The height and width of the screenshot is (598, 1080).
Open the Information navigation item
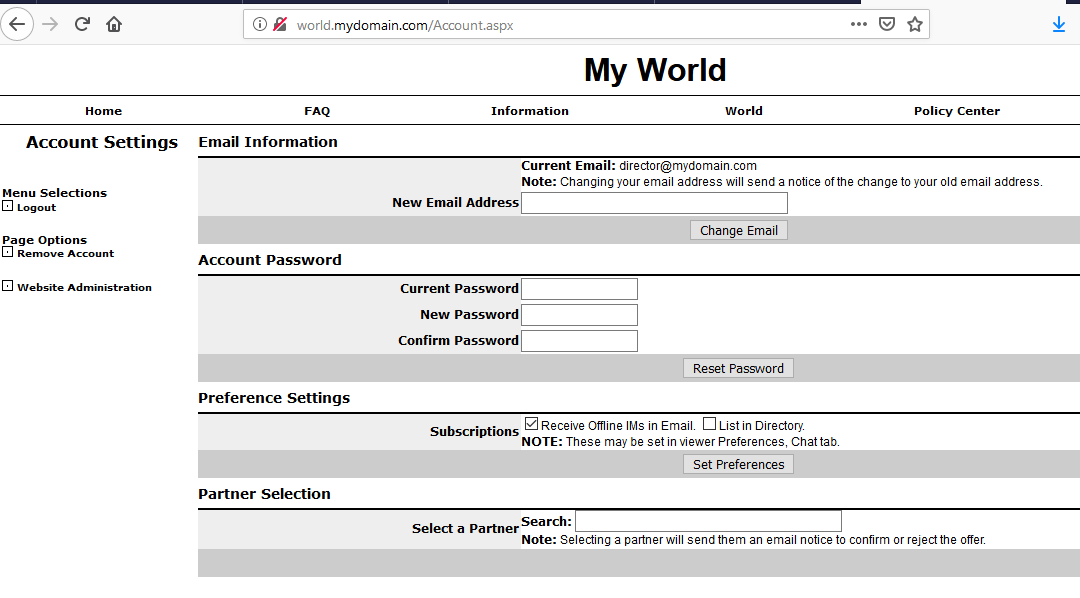[x=530, y=111]
